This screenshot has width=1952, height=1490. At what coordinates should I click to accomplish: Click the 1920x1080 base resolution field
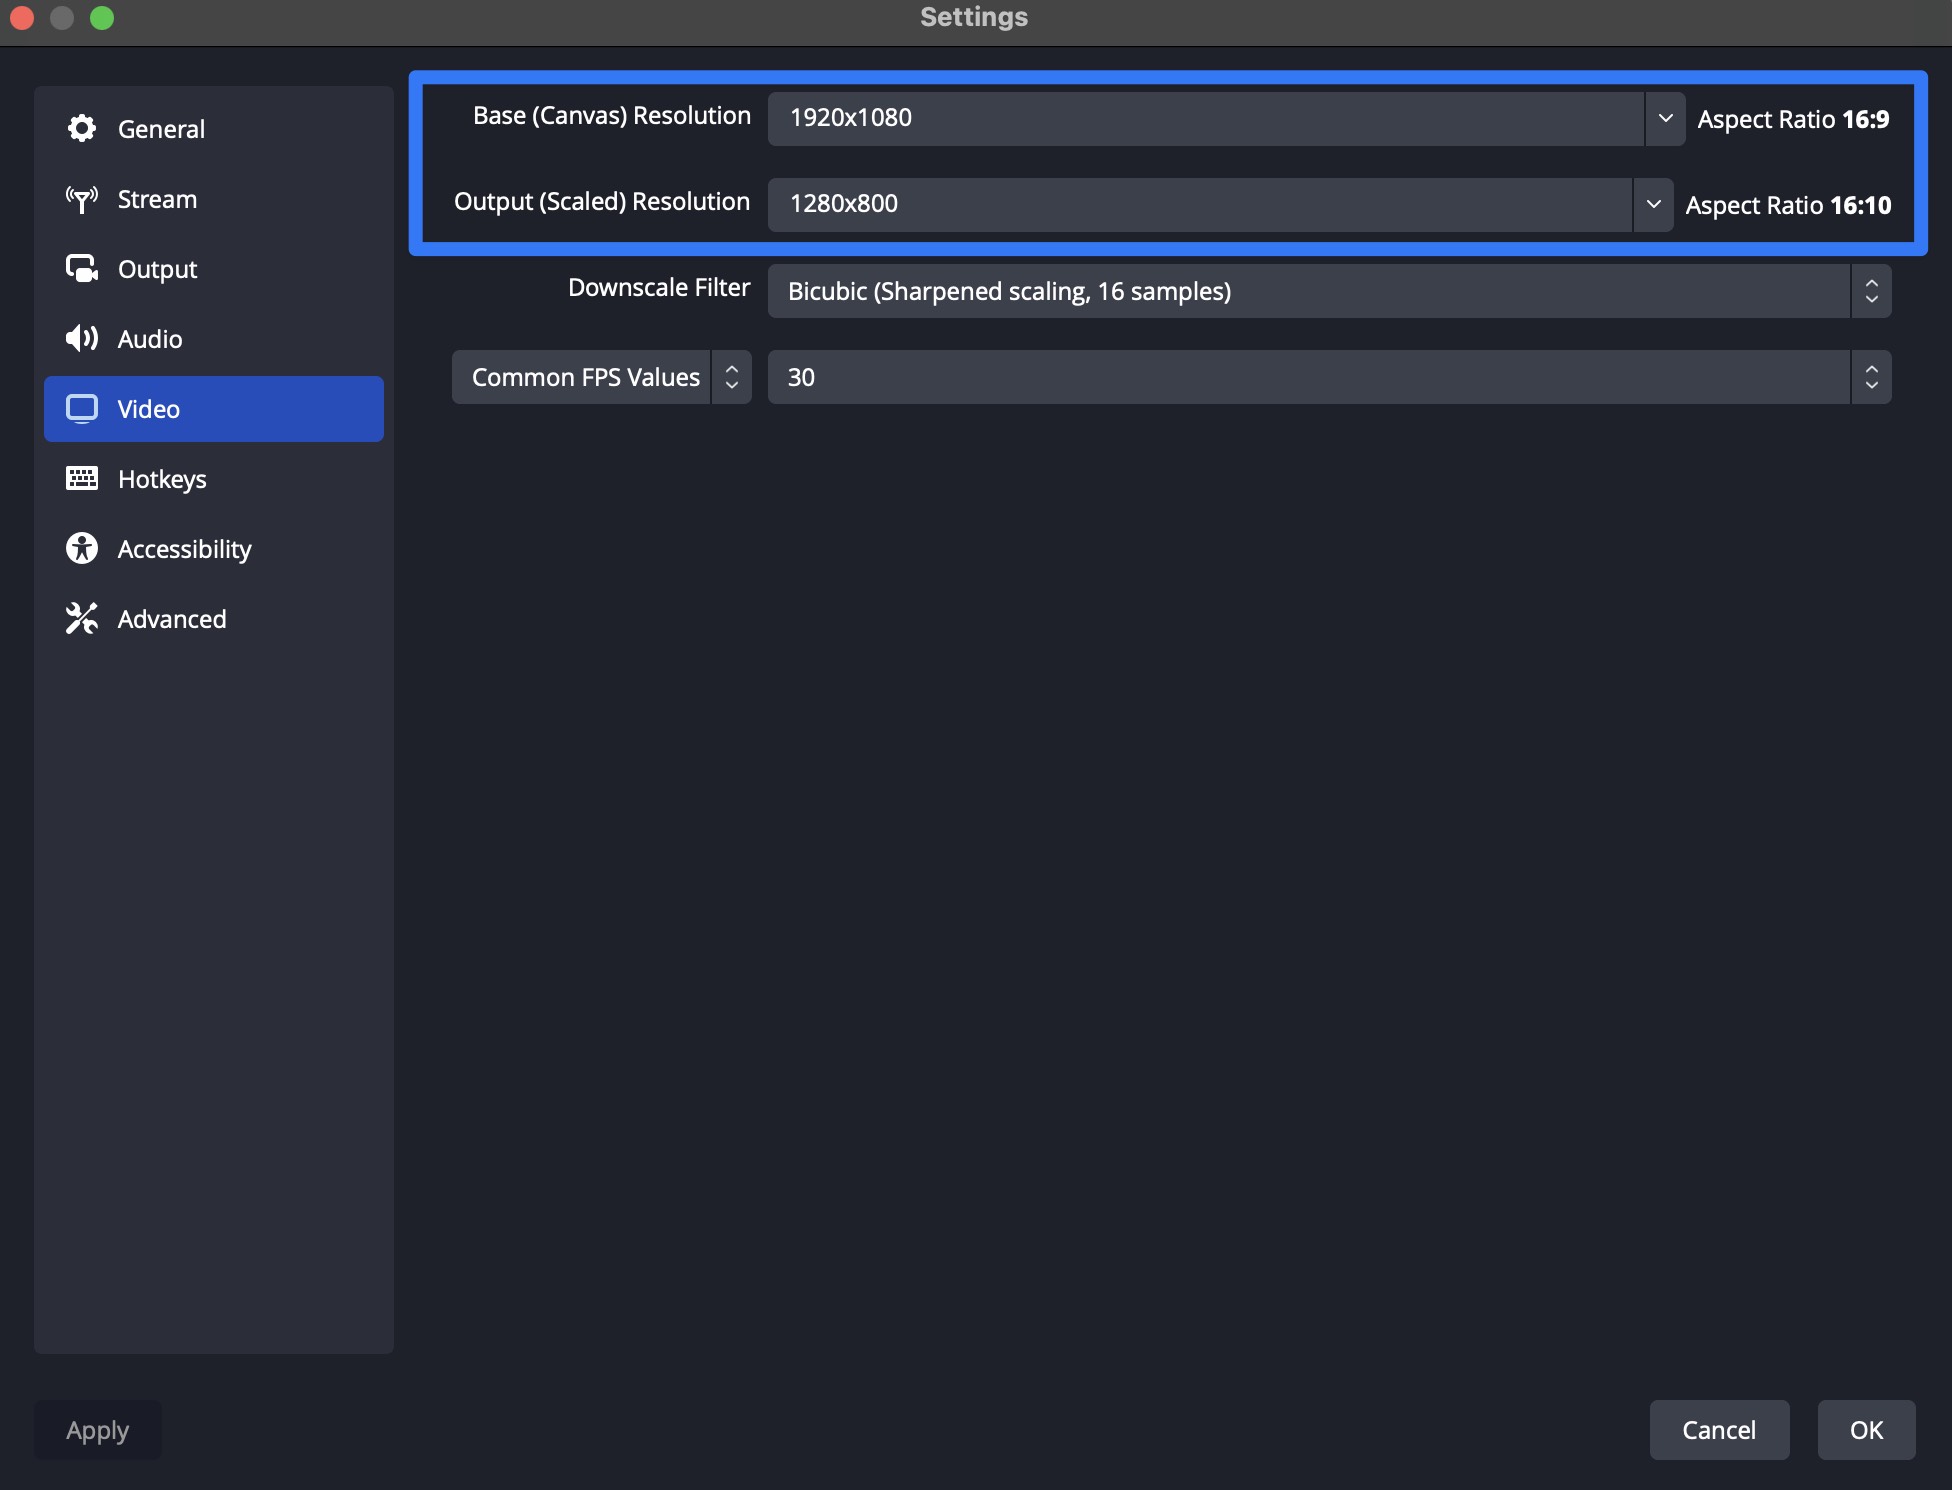(1205, 118)
